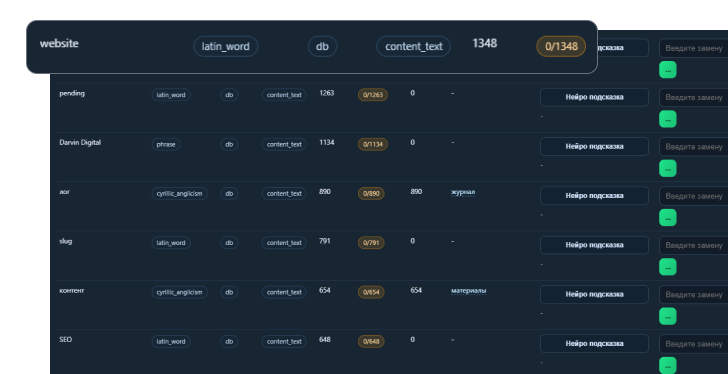Select the suggested replacement журнал
This screenshot has height=374, width=728.
[463, 192]
